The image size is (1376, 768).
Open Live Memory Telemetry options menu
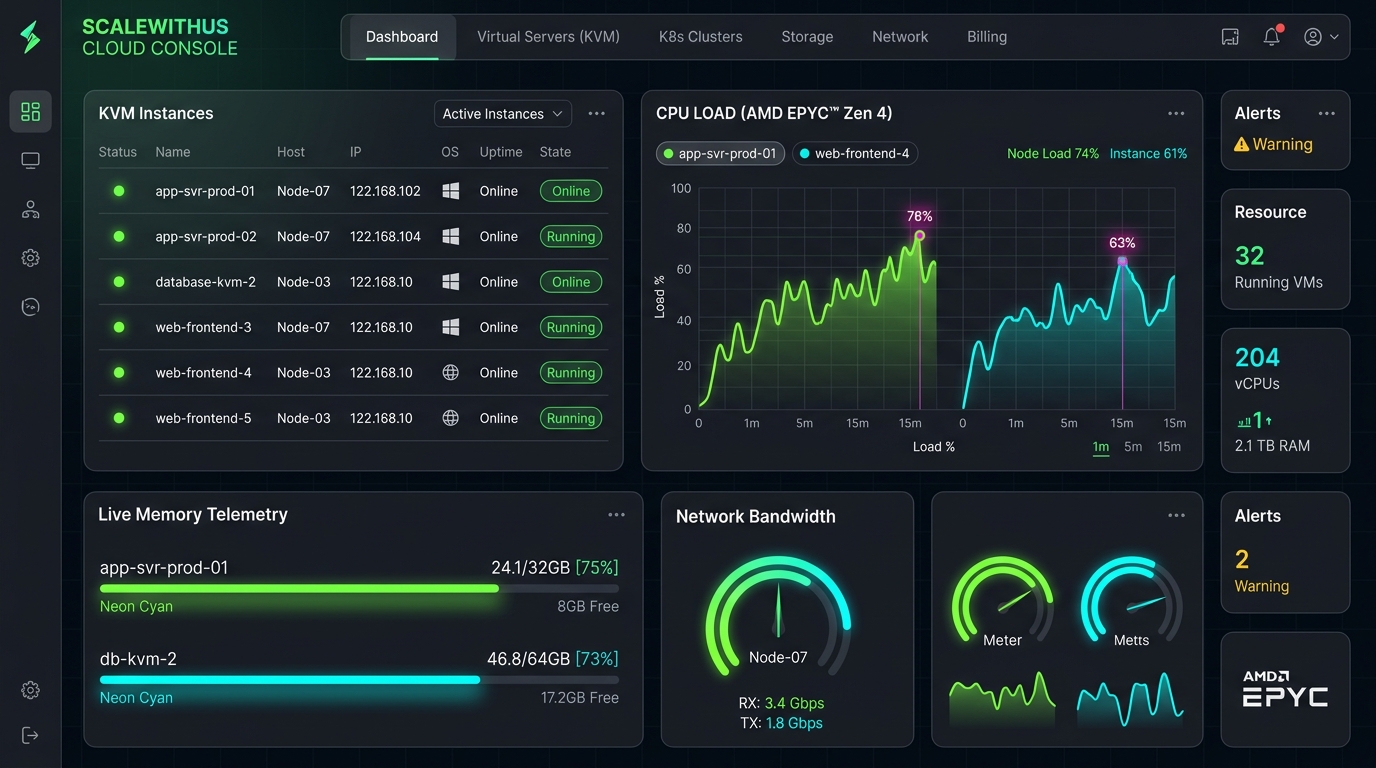pyautogui.click(x=616, y=515)
